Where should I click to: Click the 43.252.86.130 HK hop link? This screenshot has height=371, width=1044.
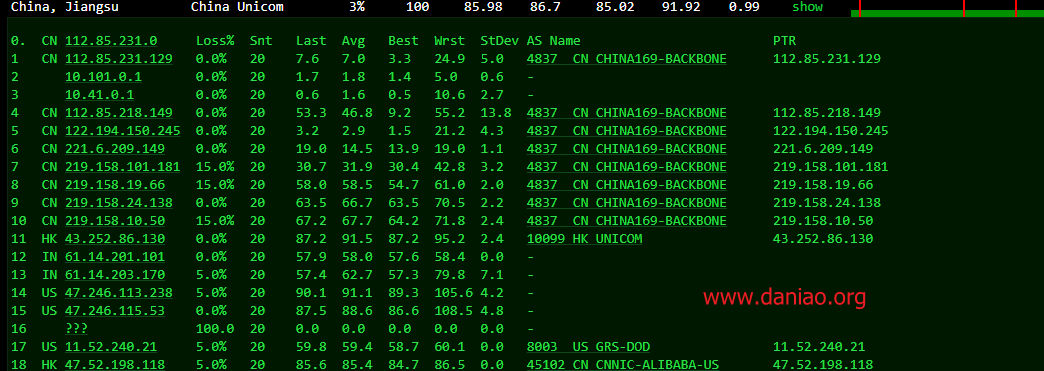(x=115, y=238)
